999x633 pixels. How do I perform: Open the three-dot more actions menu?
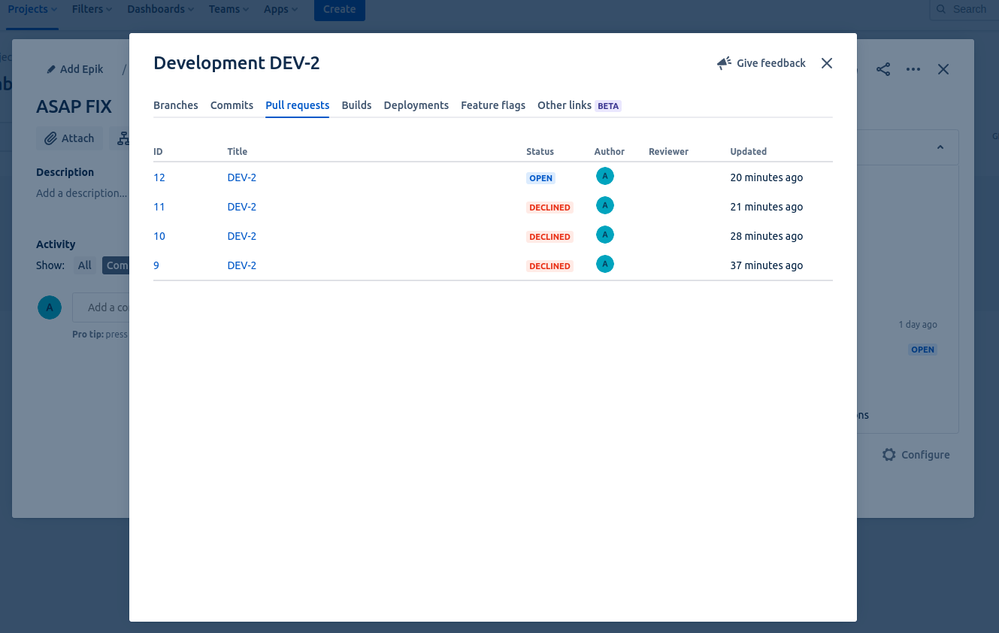coord(913,69)
